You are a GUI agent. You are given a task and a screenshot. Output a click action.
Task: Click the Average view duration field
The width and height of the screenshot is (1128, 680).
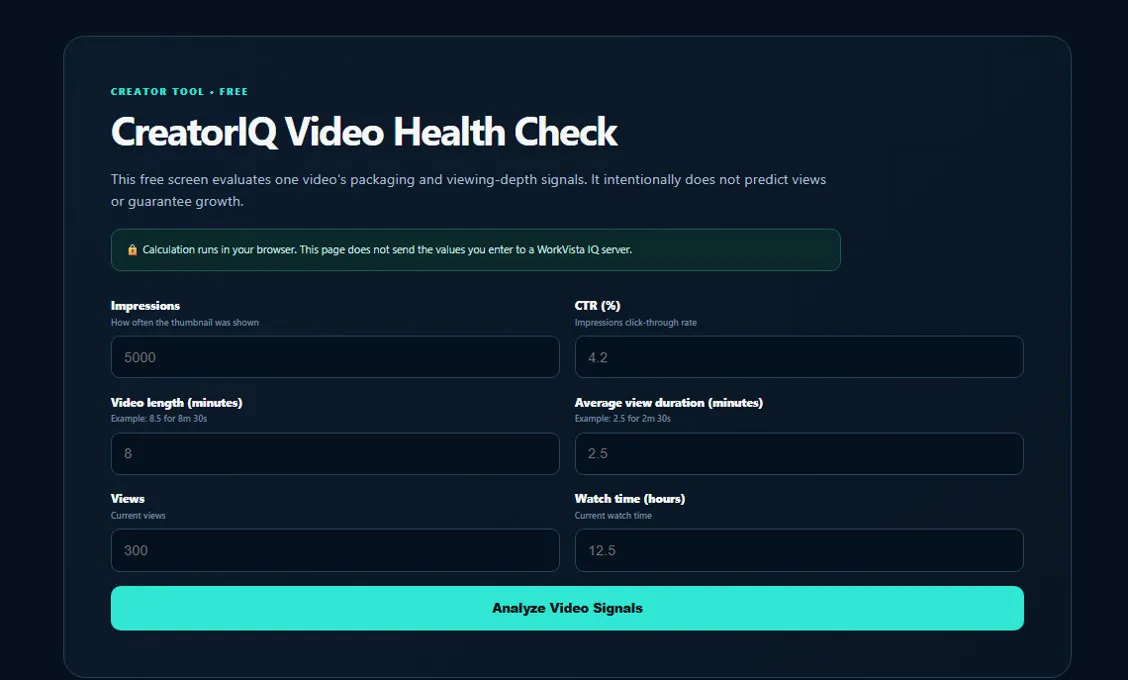(x=799, y=453)
